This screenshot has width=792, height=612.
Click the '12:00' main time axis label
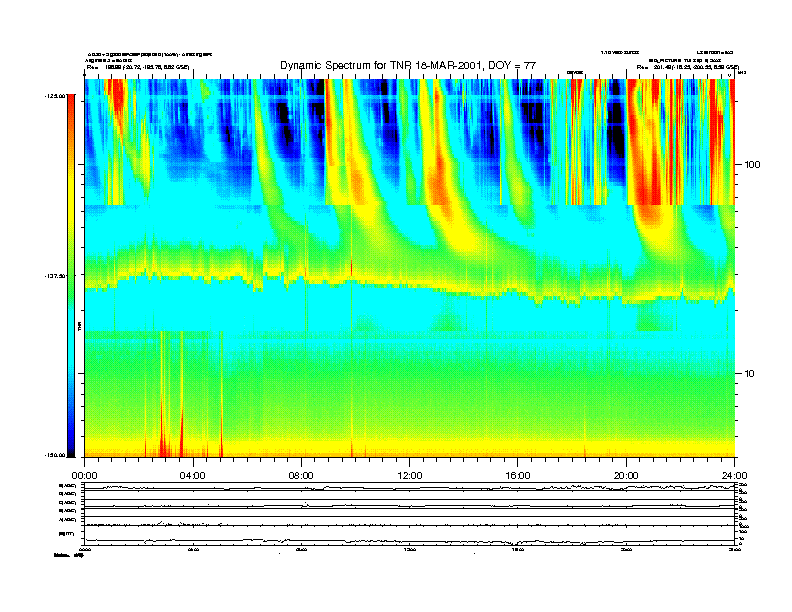410,476
